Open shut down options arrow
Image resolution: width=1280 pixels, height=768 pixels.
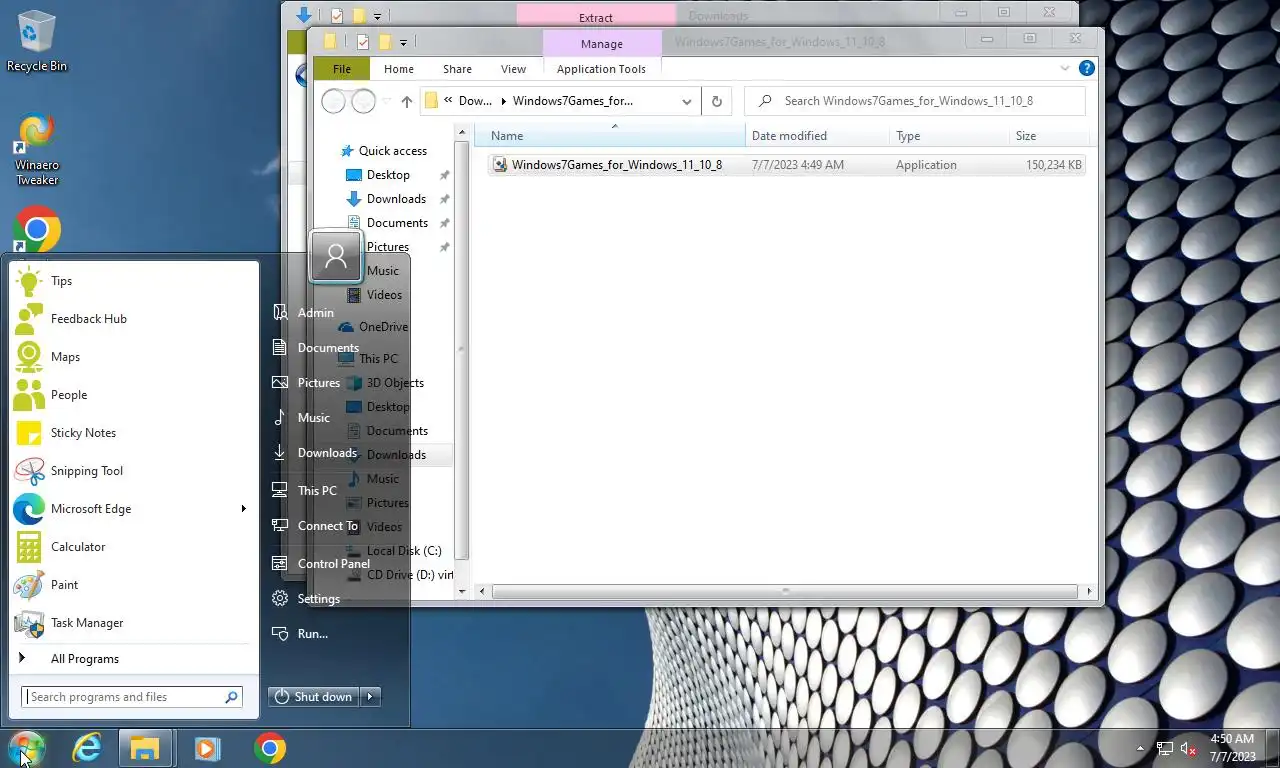pos(371,697)
